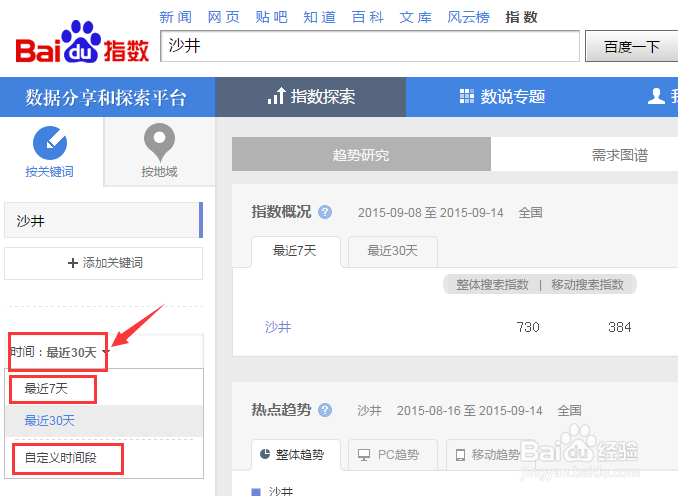Click the 移动搜索指数 column header
This screenshot has height=496, width=678.
click(x=588, y=285)
